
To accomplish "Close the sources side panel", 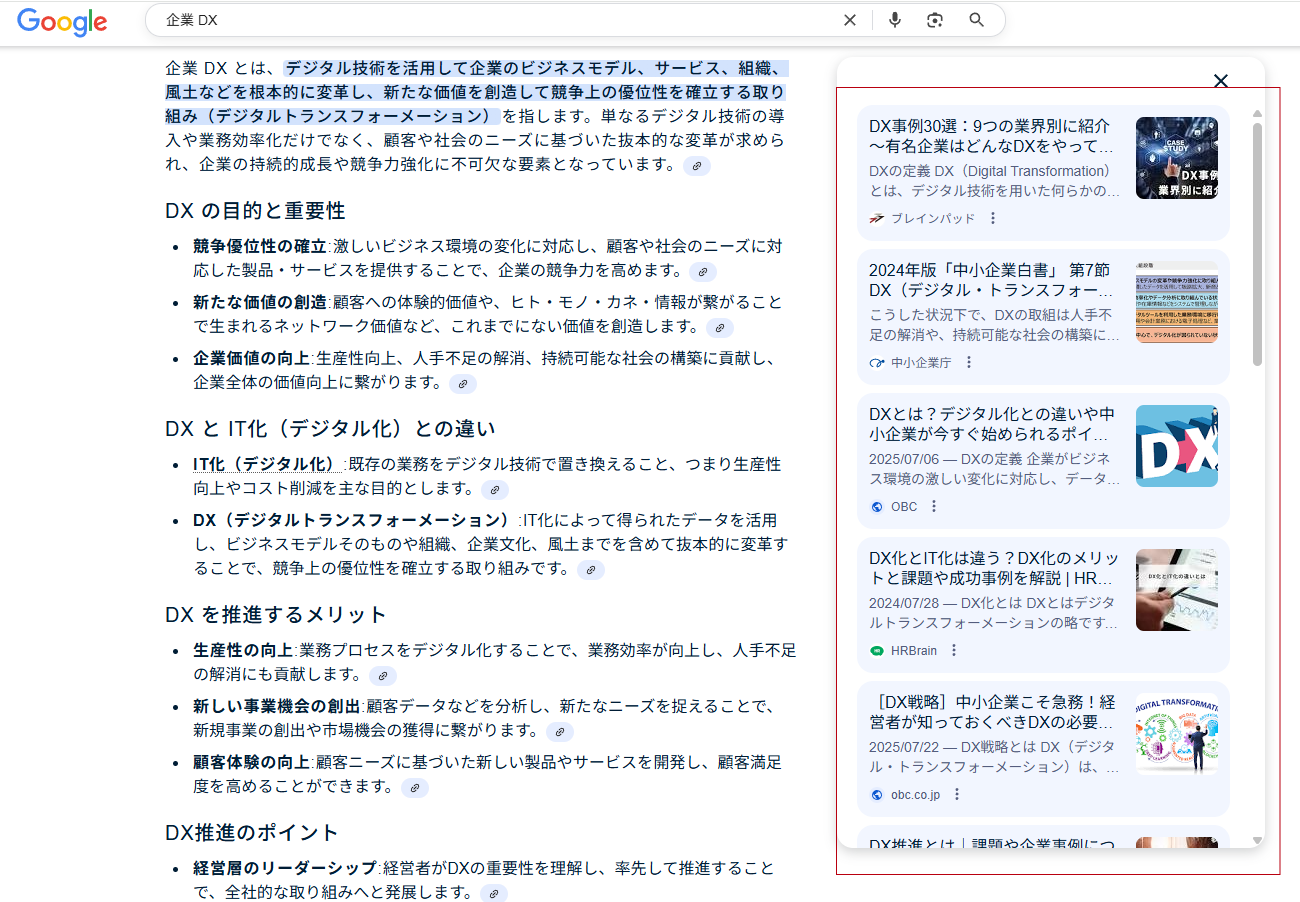I will (1220, 81).
